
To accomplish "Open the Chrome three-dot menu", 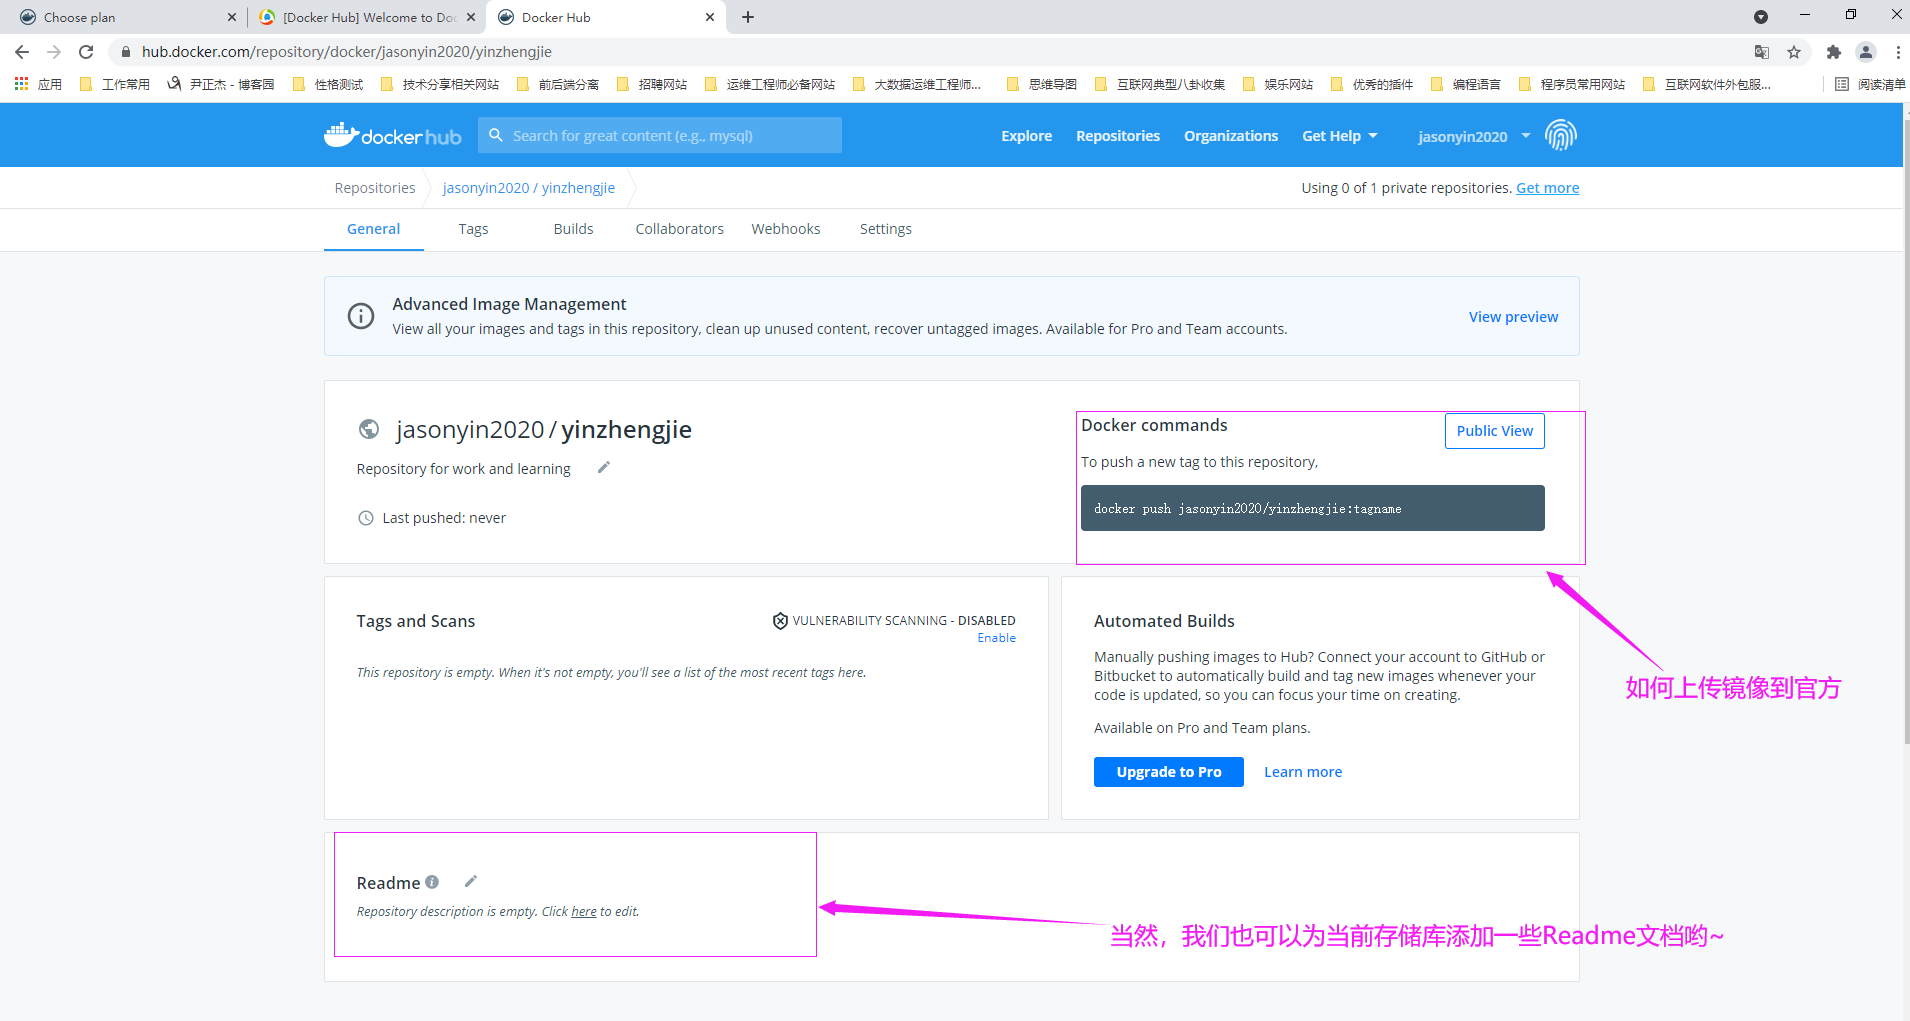I will pyautogui.click(x=1897, y=52).
